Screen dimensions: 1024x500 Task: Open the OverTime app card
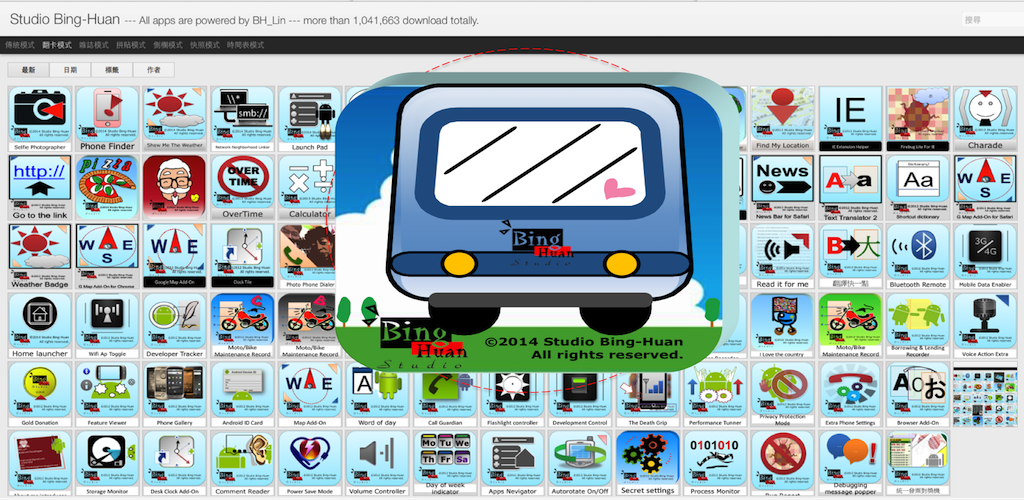point(242,187)
